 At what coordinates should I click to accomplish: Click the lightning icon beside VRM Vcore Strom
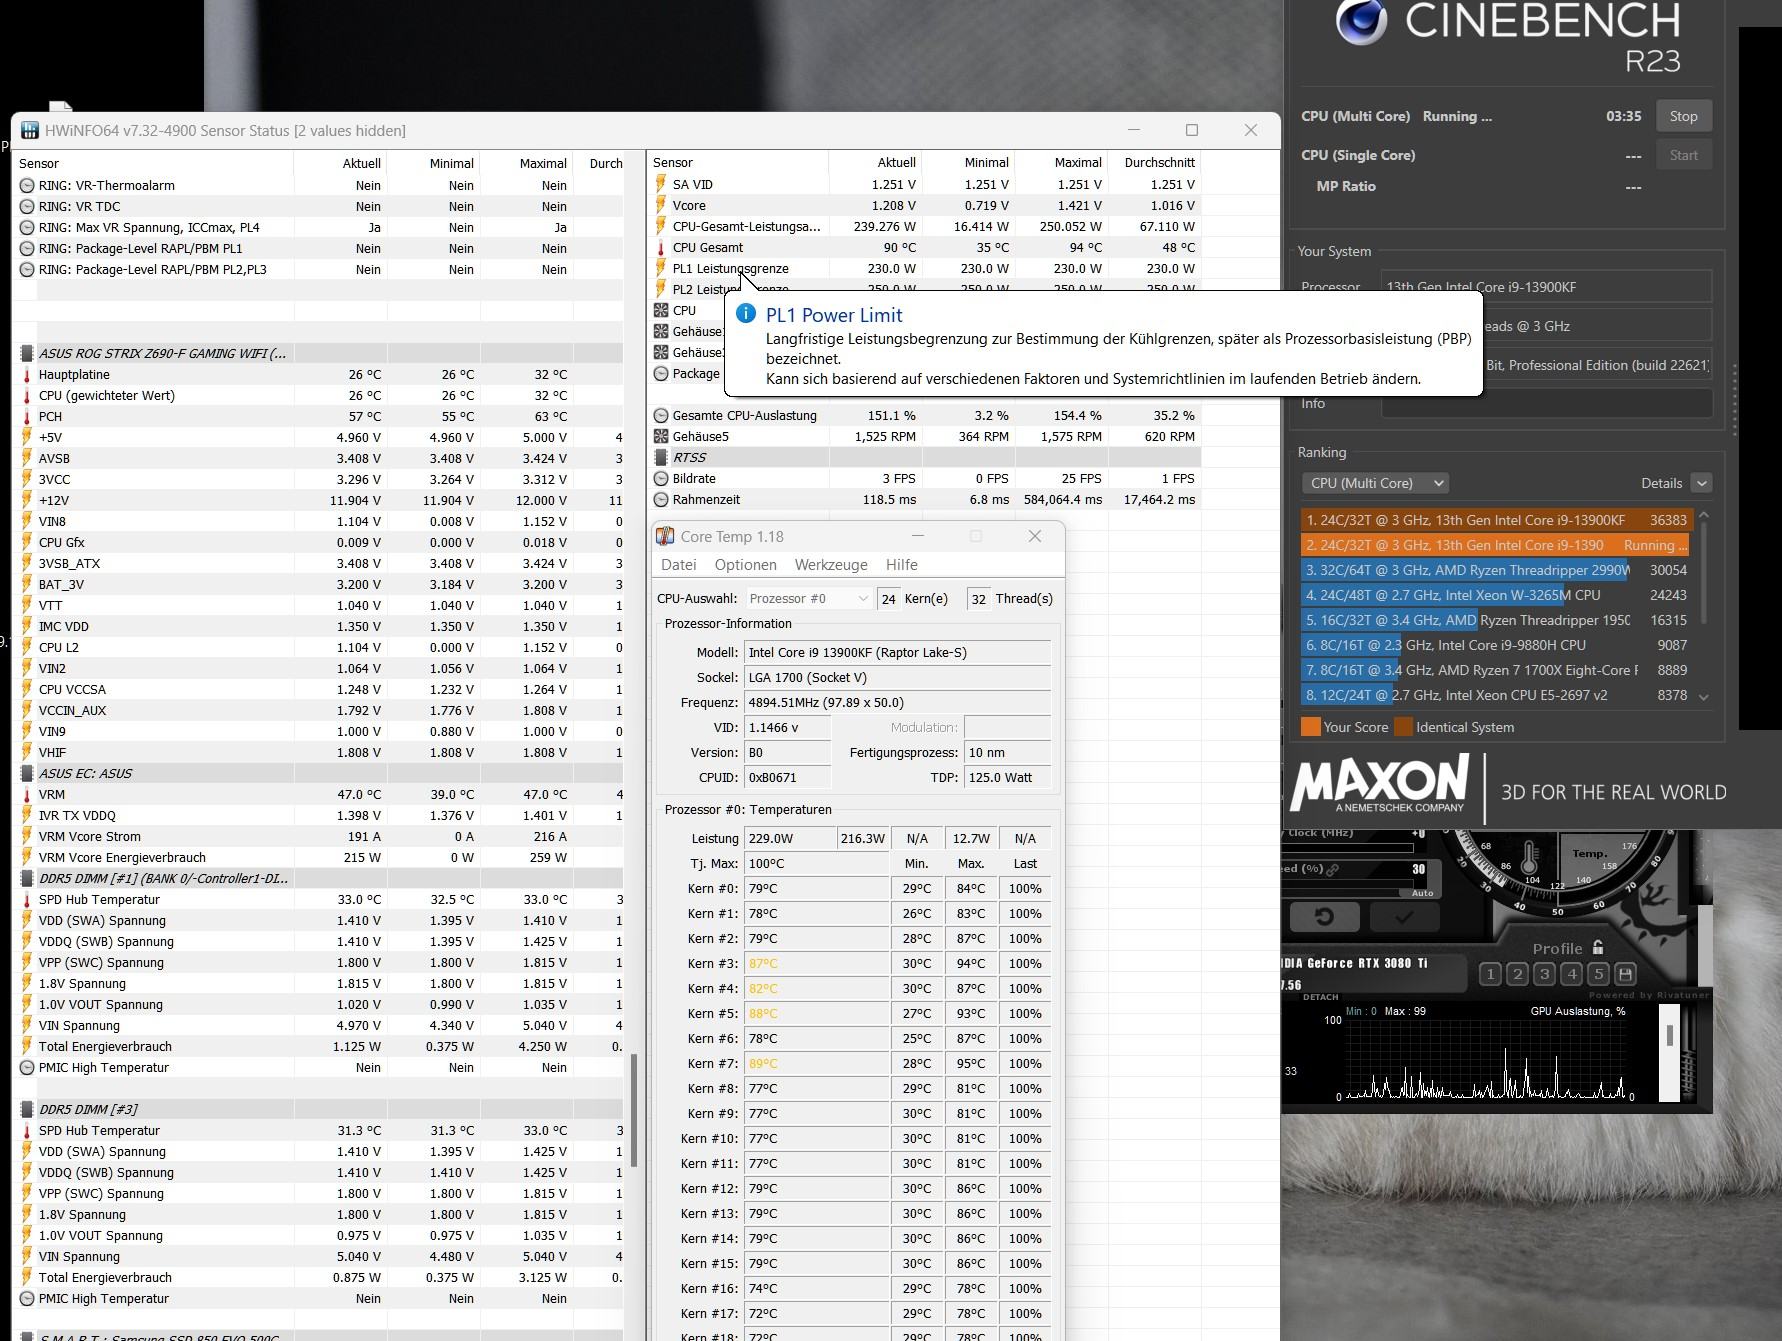click(27, 836)
